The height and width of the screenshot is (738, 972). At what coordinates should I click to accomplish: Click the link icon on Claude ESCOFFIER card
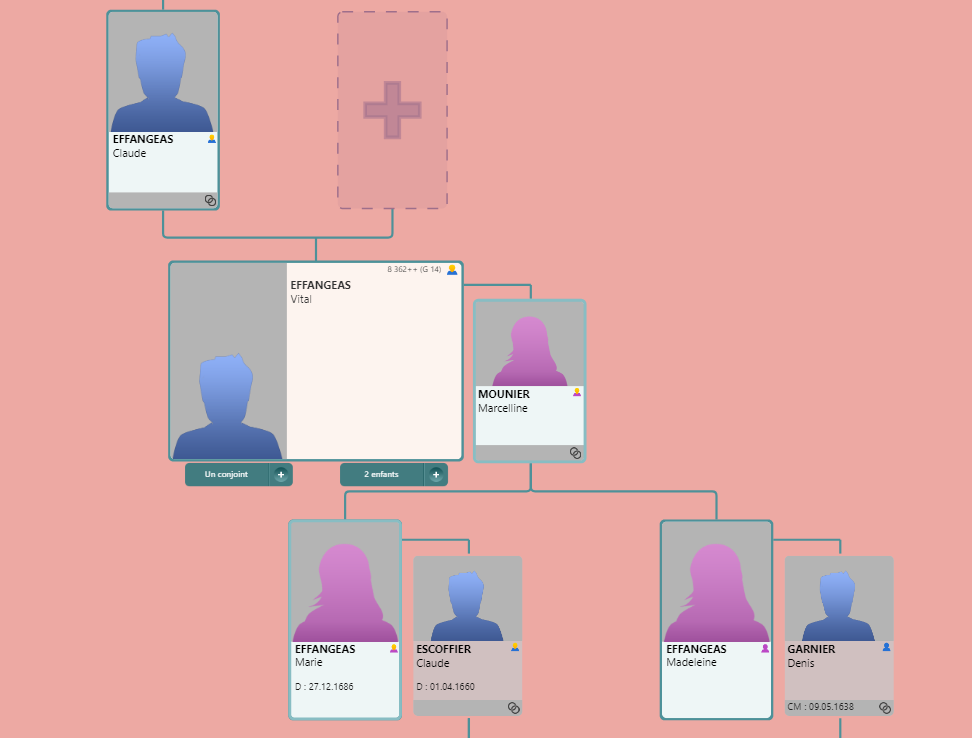point(513,707)
